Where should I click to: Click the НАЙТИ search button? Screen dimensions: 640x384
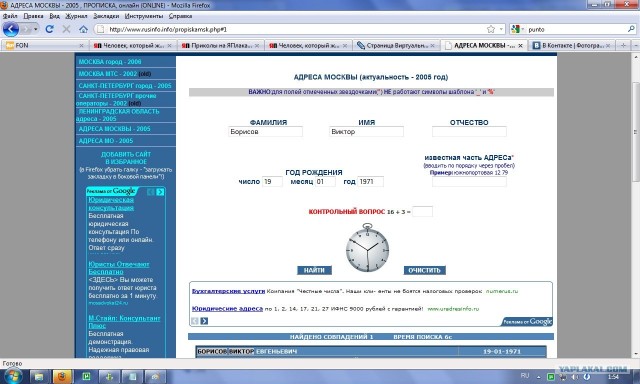[x=314, y=270]
